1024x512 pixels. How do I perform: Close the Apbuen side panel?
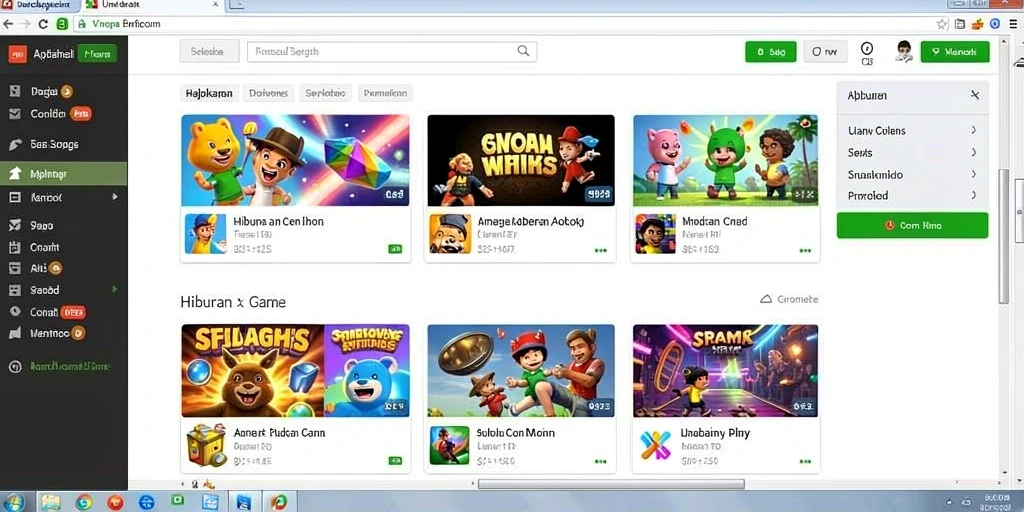(974, 95)
